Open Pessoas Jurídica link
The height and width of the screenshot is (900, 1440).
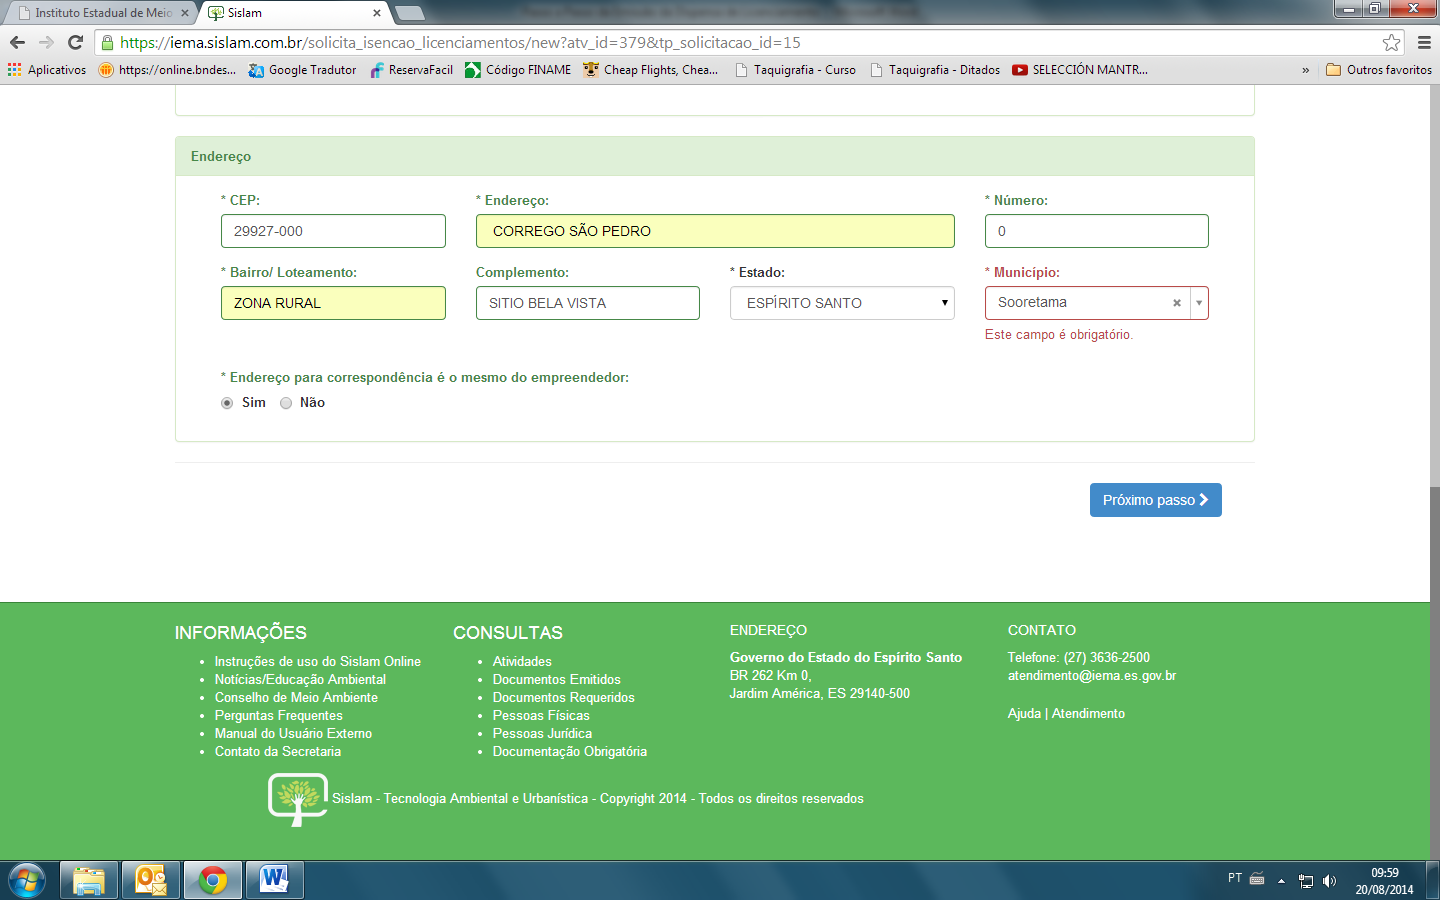(x=542, y=733)
